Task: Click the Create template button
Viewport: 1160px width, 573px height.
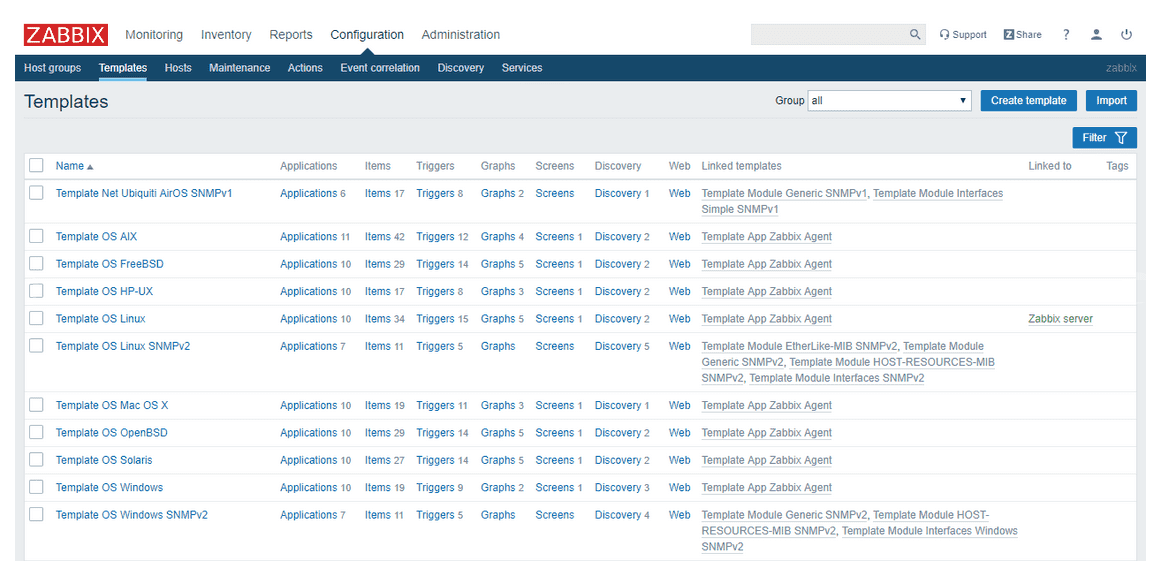Action: pyautogui.click(x=1028, y=101)
